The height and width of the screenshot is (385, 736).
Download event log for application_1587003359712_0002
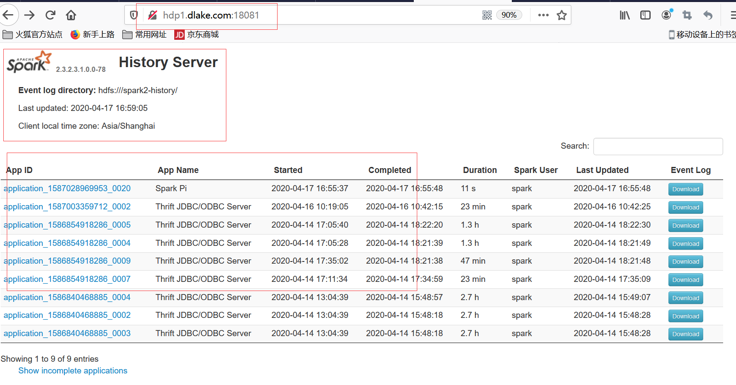click(x=685, y=208)
